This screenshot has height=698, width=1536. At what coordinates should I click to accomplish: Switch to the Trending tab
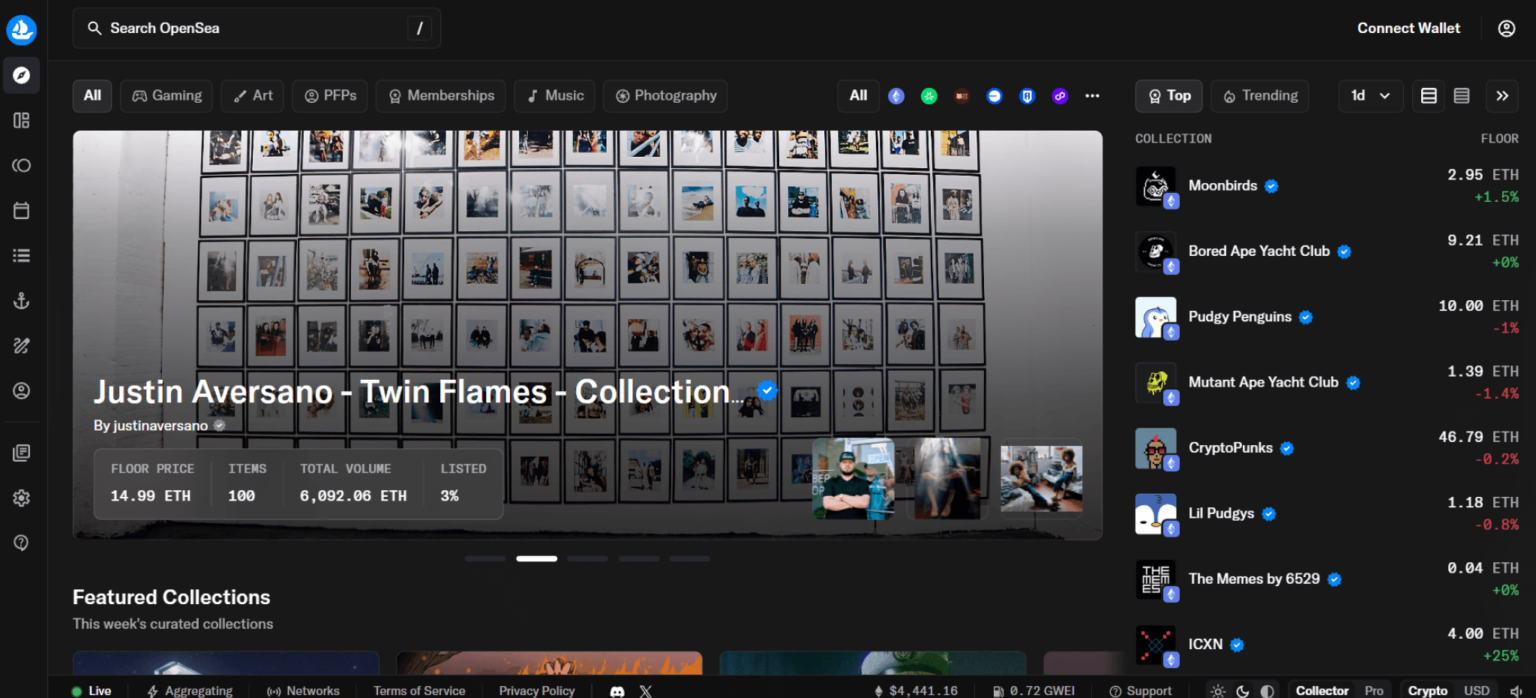1259,96
